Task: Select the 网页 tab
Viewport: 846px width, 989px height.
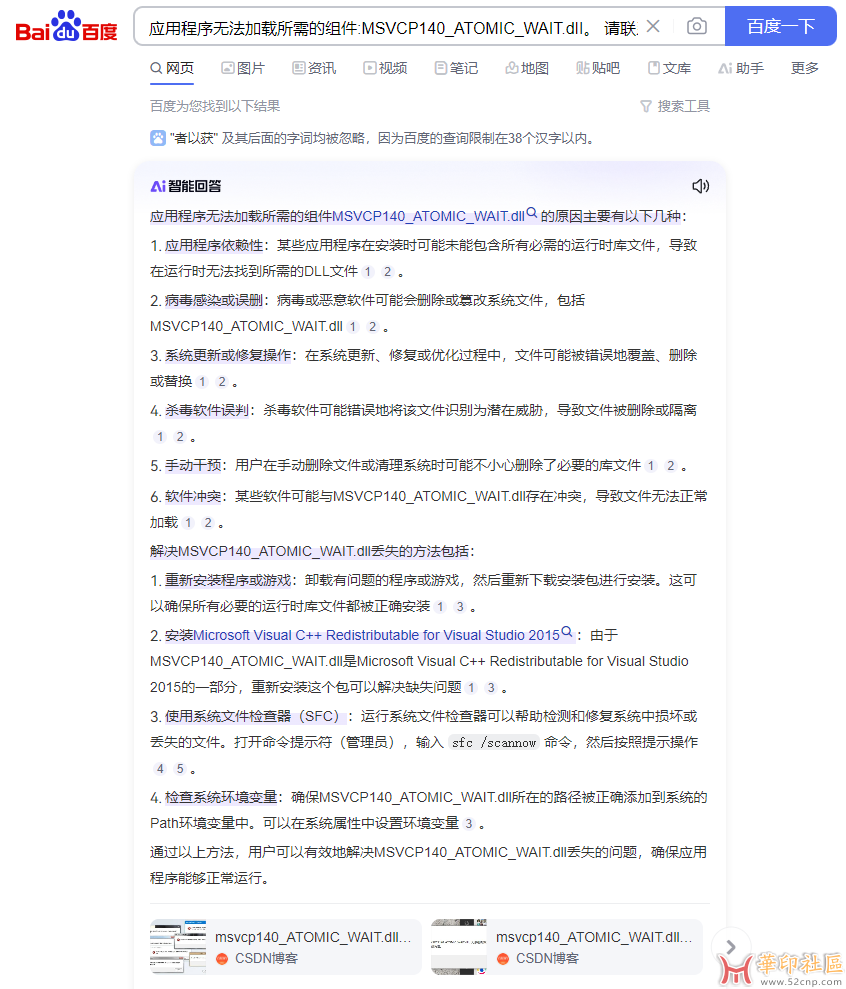Action: 172,68
